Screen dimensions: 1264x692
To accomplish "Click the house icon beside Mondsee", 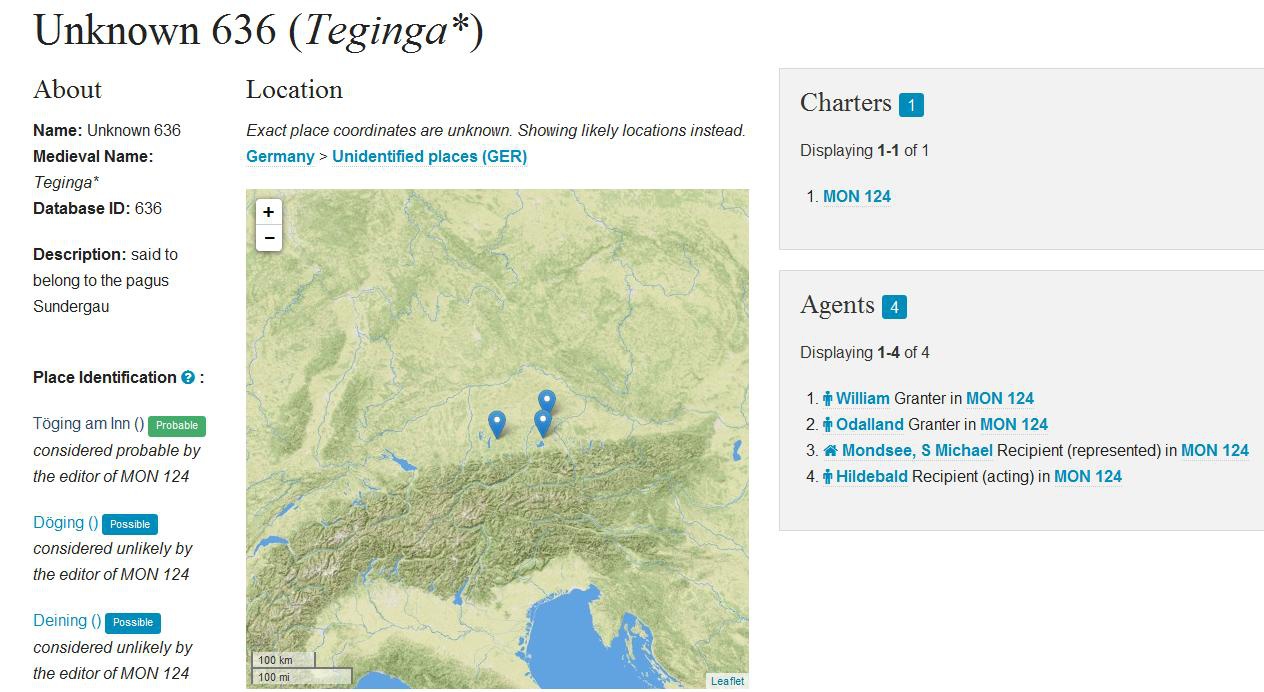I will point(829,451).
